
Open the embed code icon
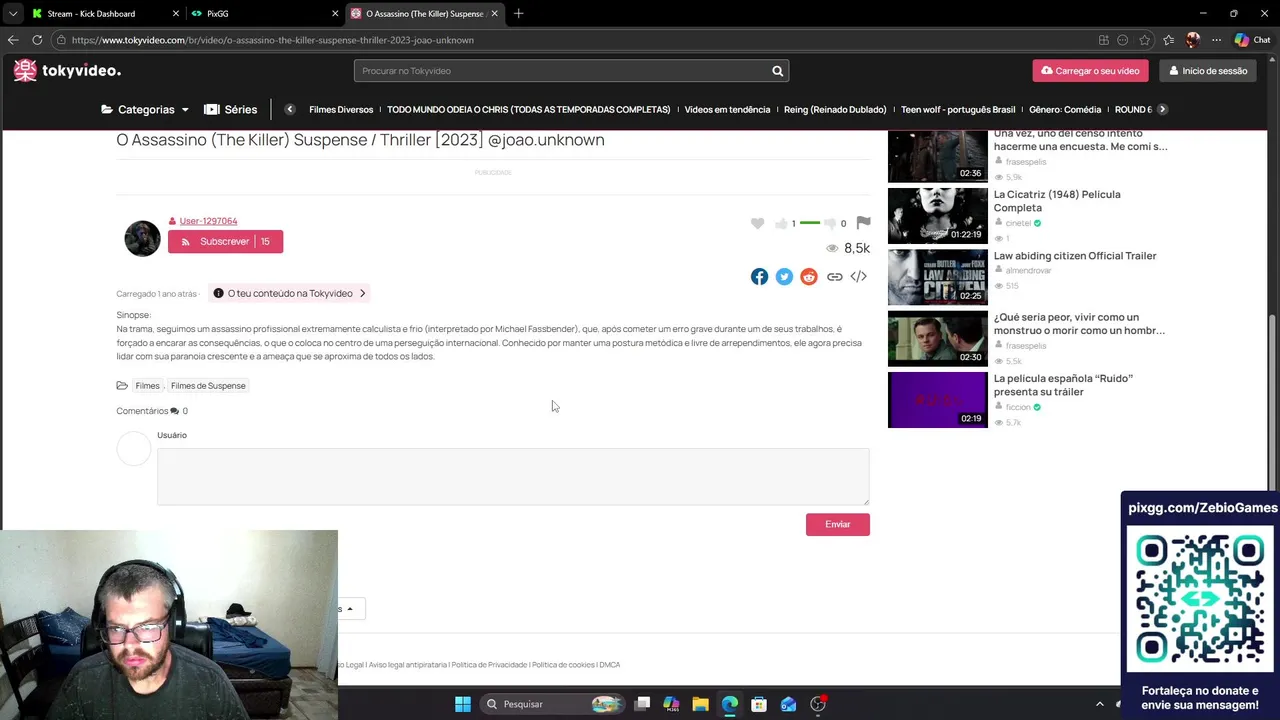858,277
